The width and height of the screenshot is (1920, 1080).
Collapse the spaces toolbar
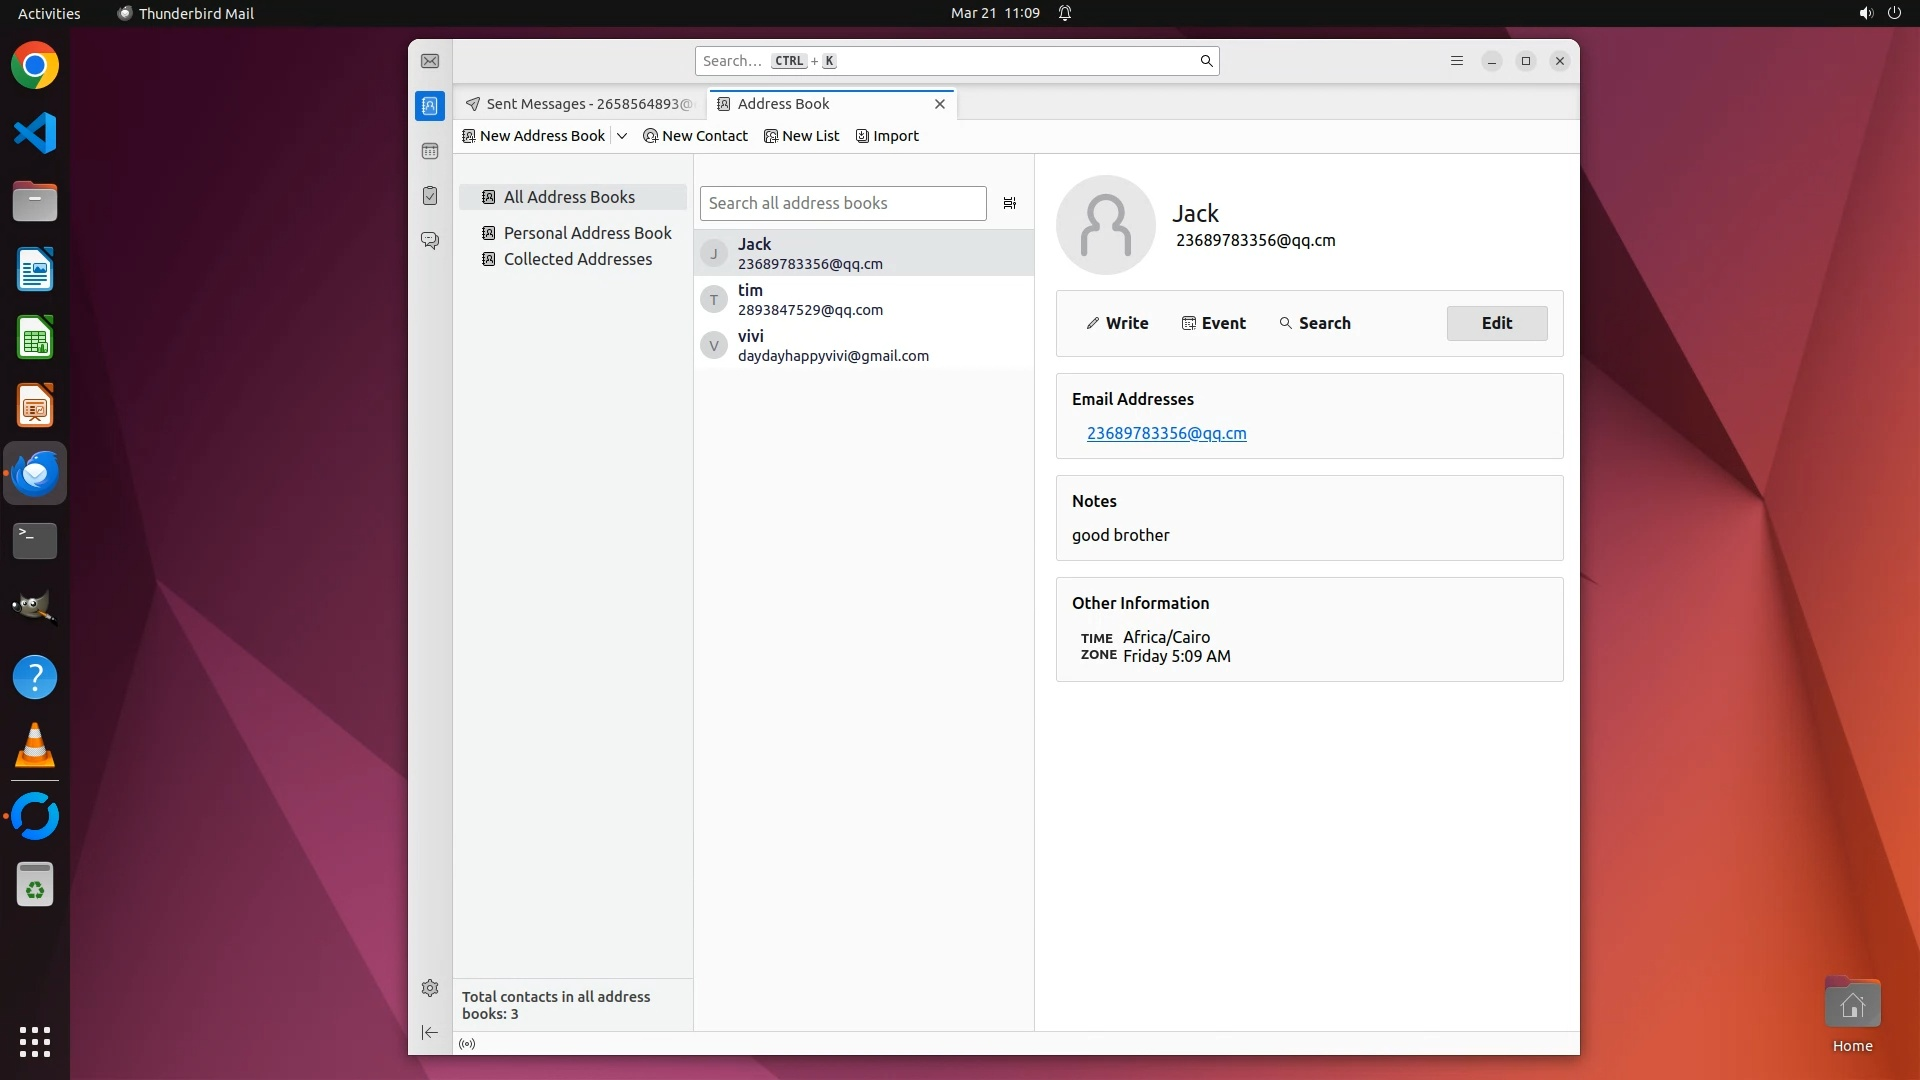coord(430,1032)
